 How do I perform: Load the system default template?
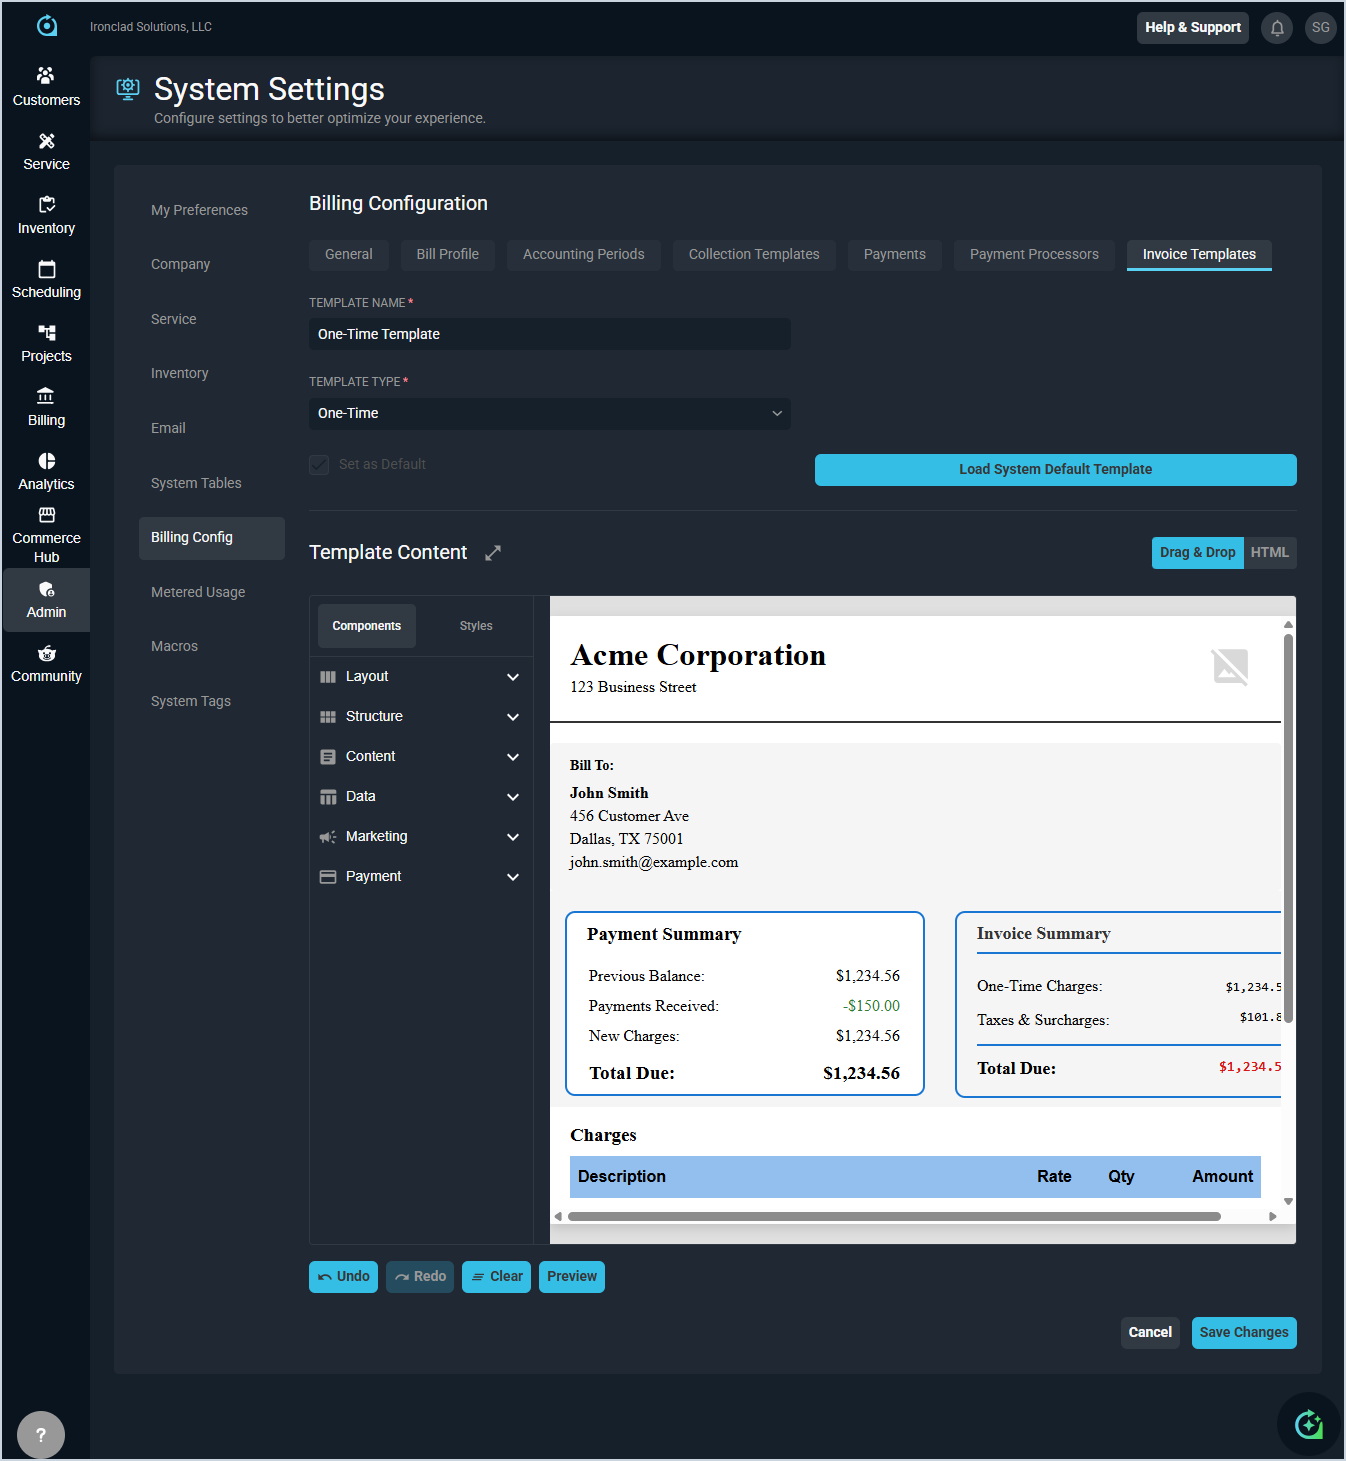click(x=1056, y=470)
